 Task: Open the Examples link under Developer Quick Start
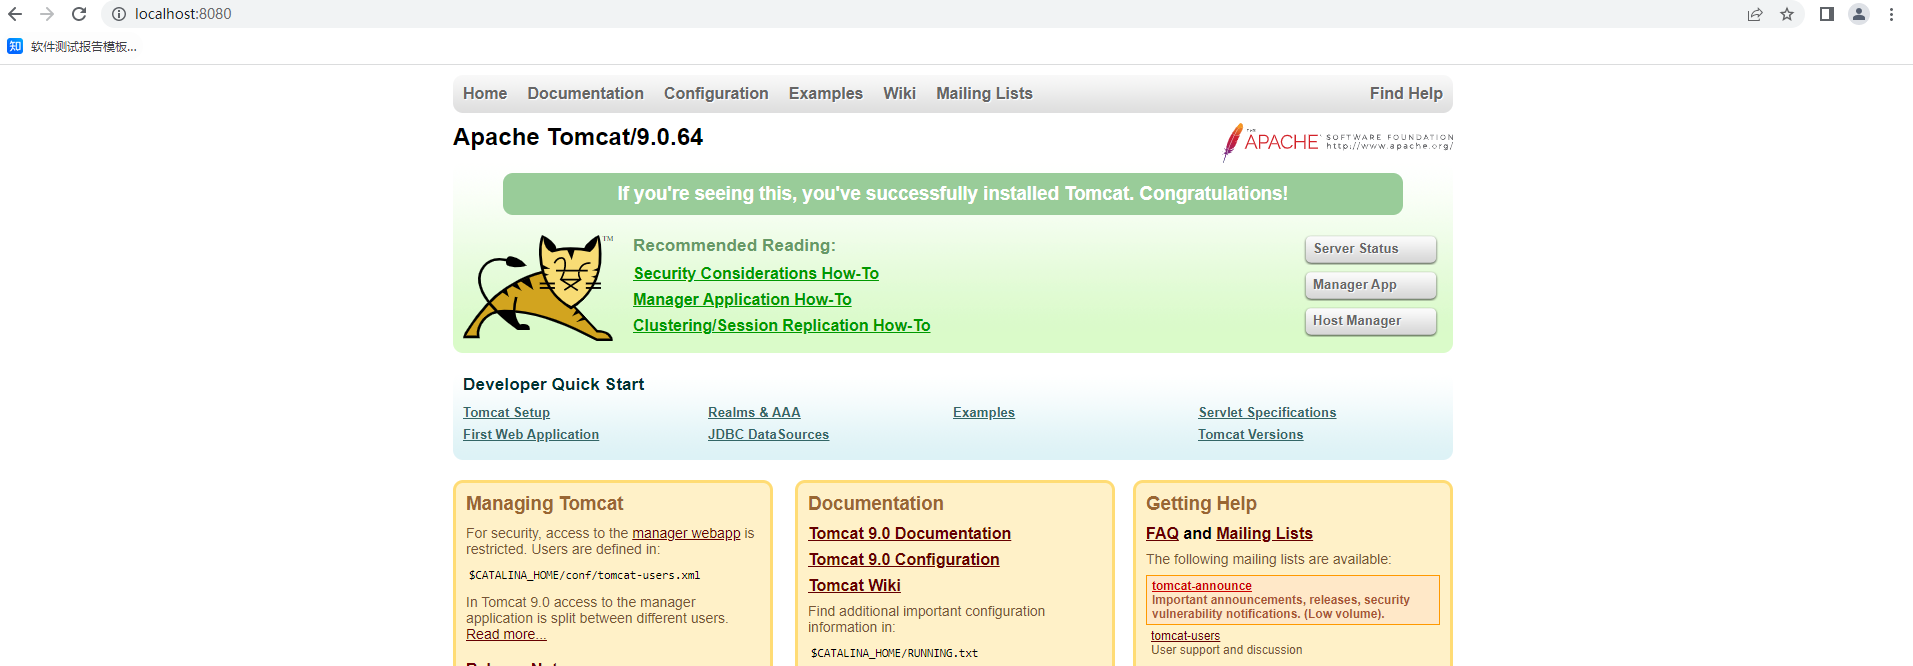click(x=984, y=412)
